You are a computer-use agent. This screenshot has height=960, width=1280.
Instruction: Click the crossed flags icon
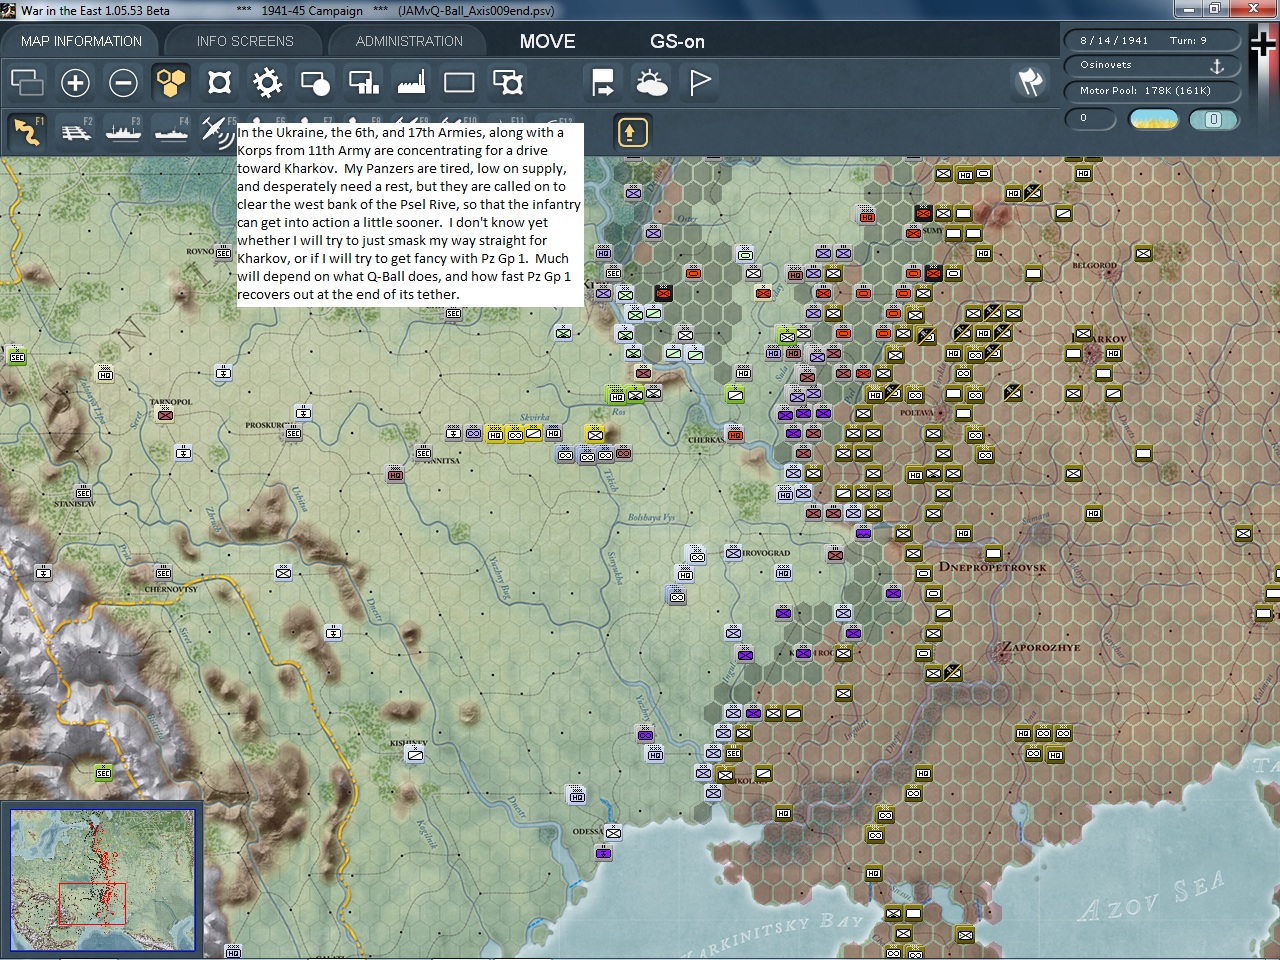tap(1030, 82)
